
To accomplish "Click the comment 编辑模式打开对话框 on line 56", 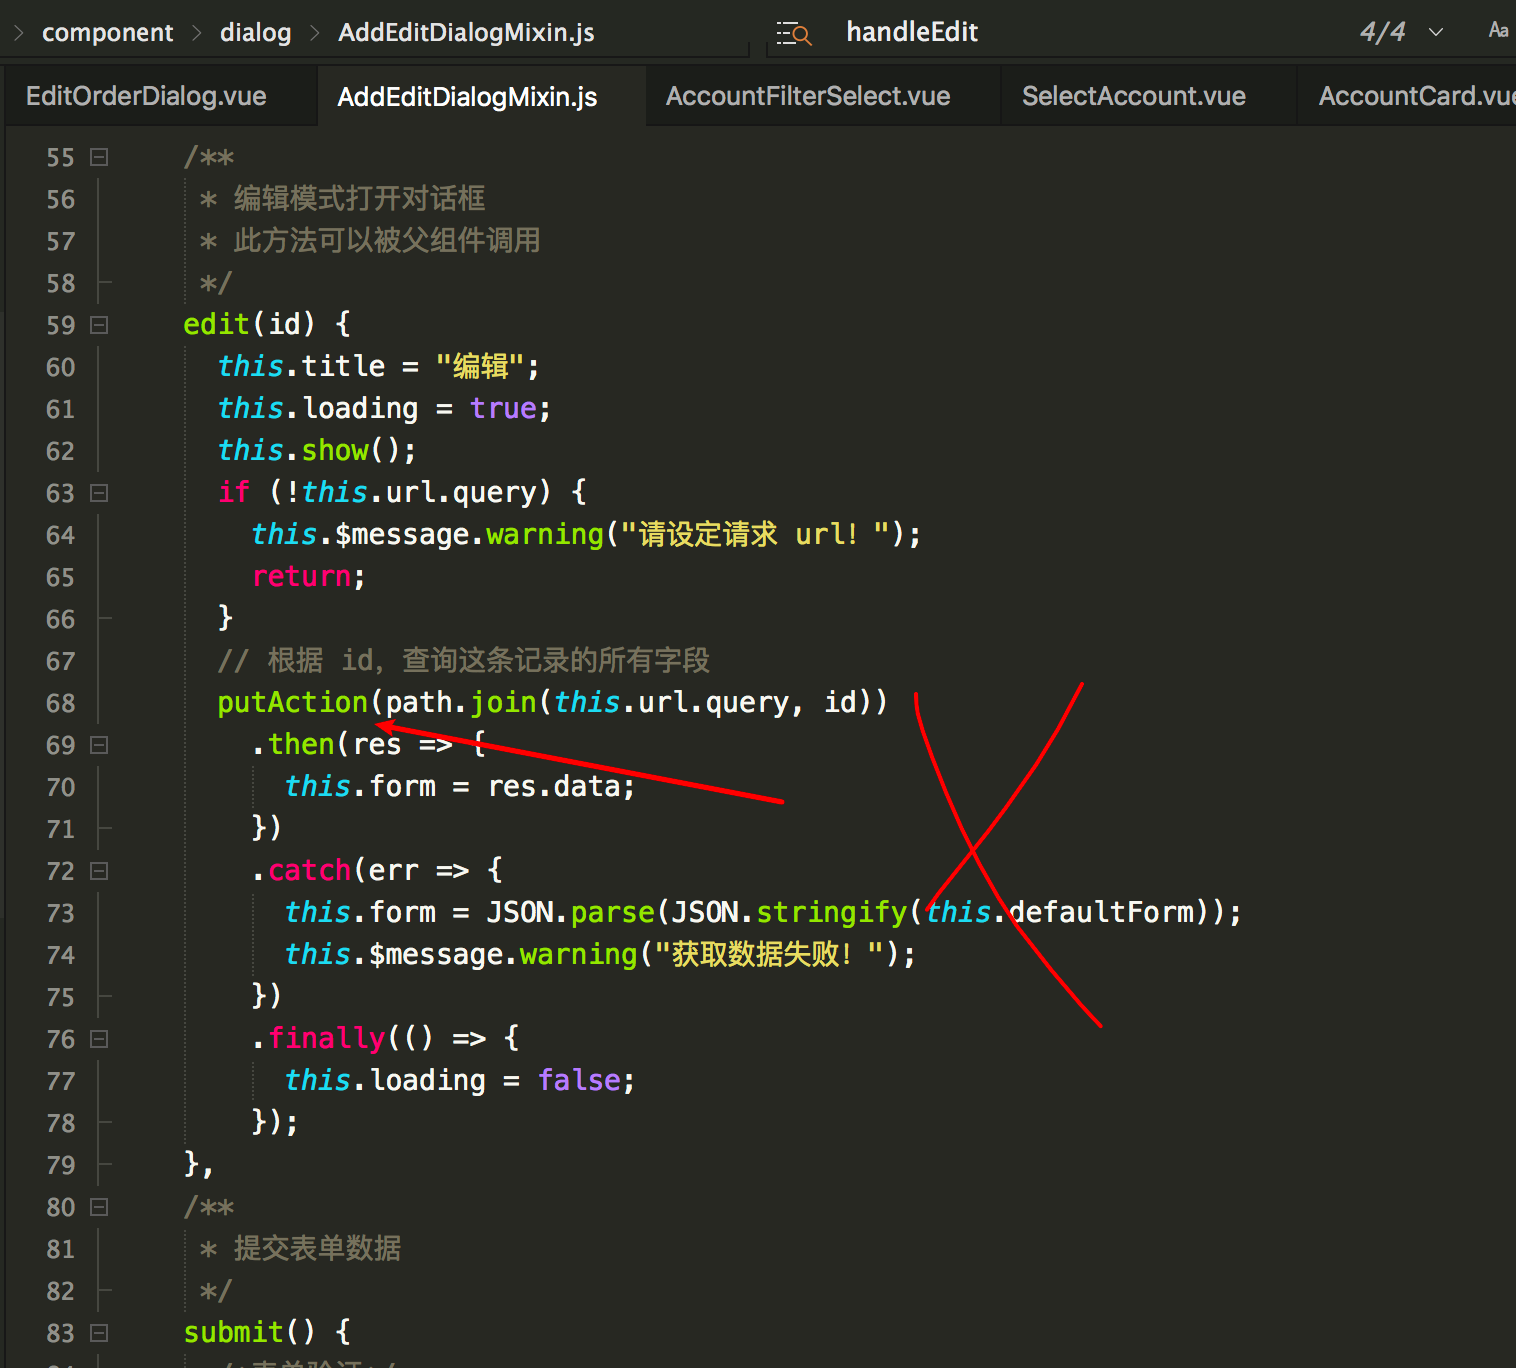I will (359, 198).
